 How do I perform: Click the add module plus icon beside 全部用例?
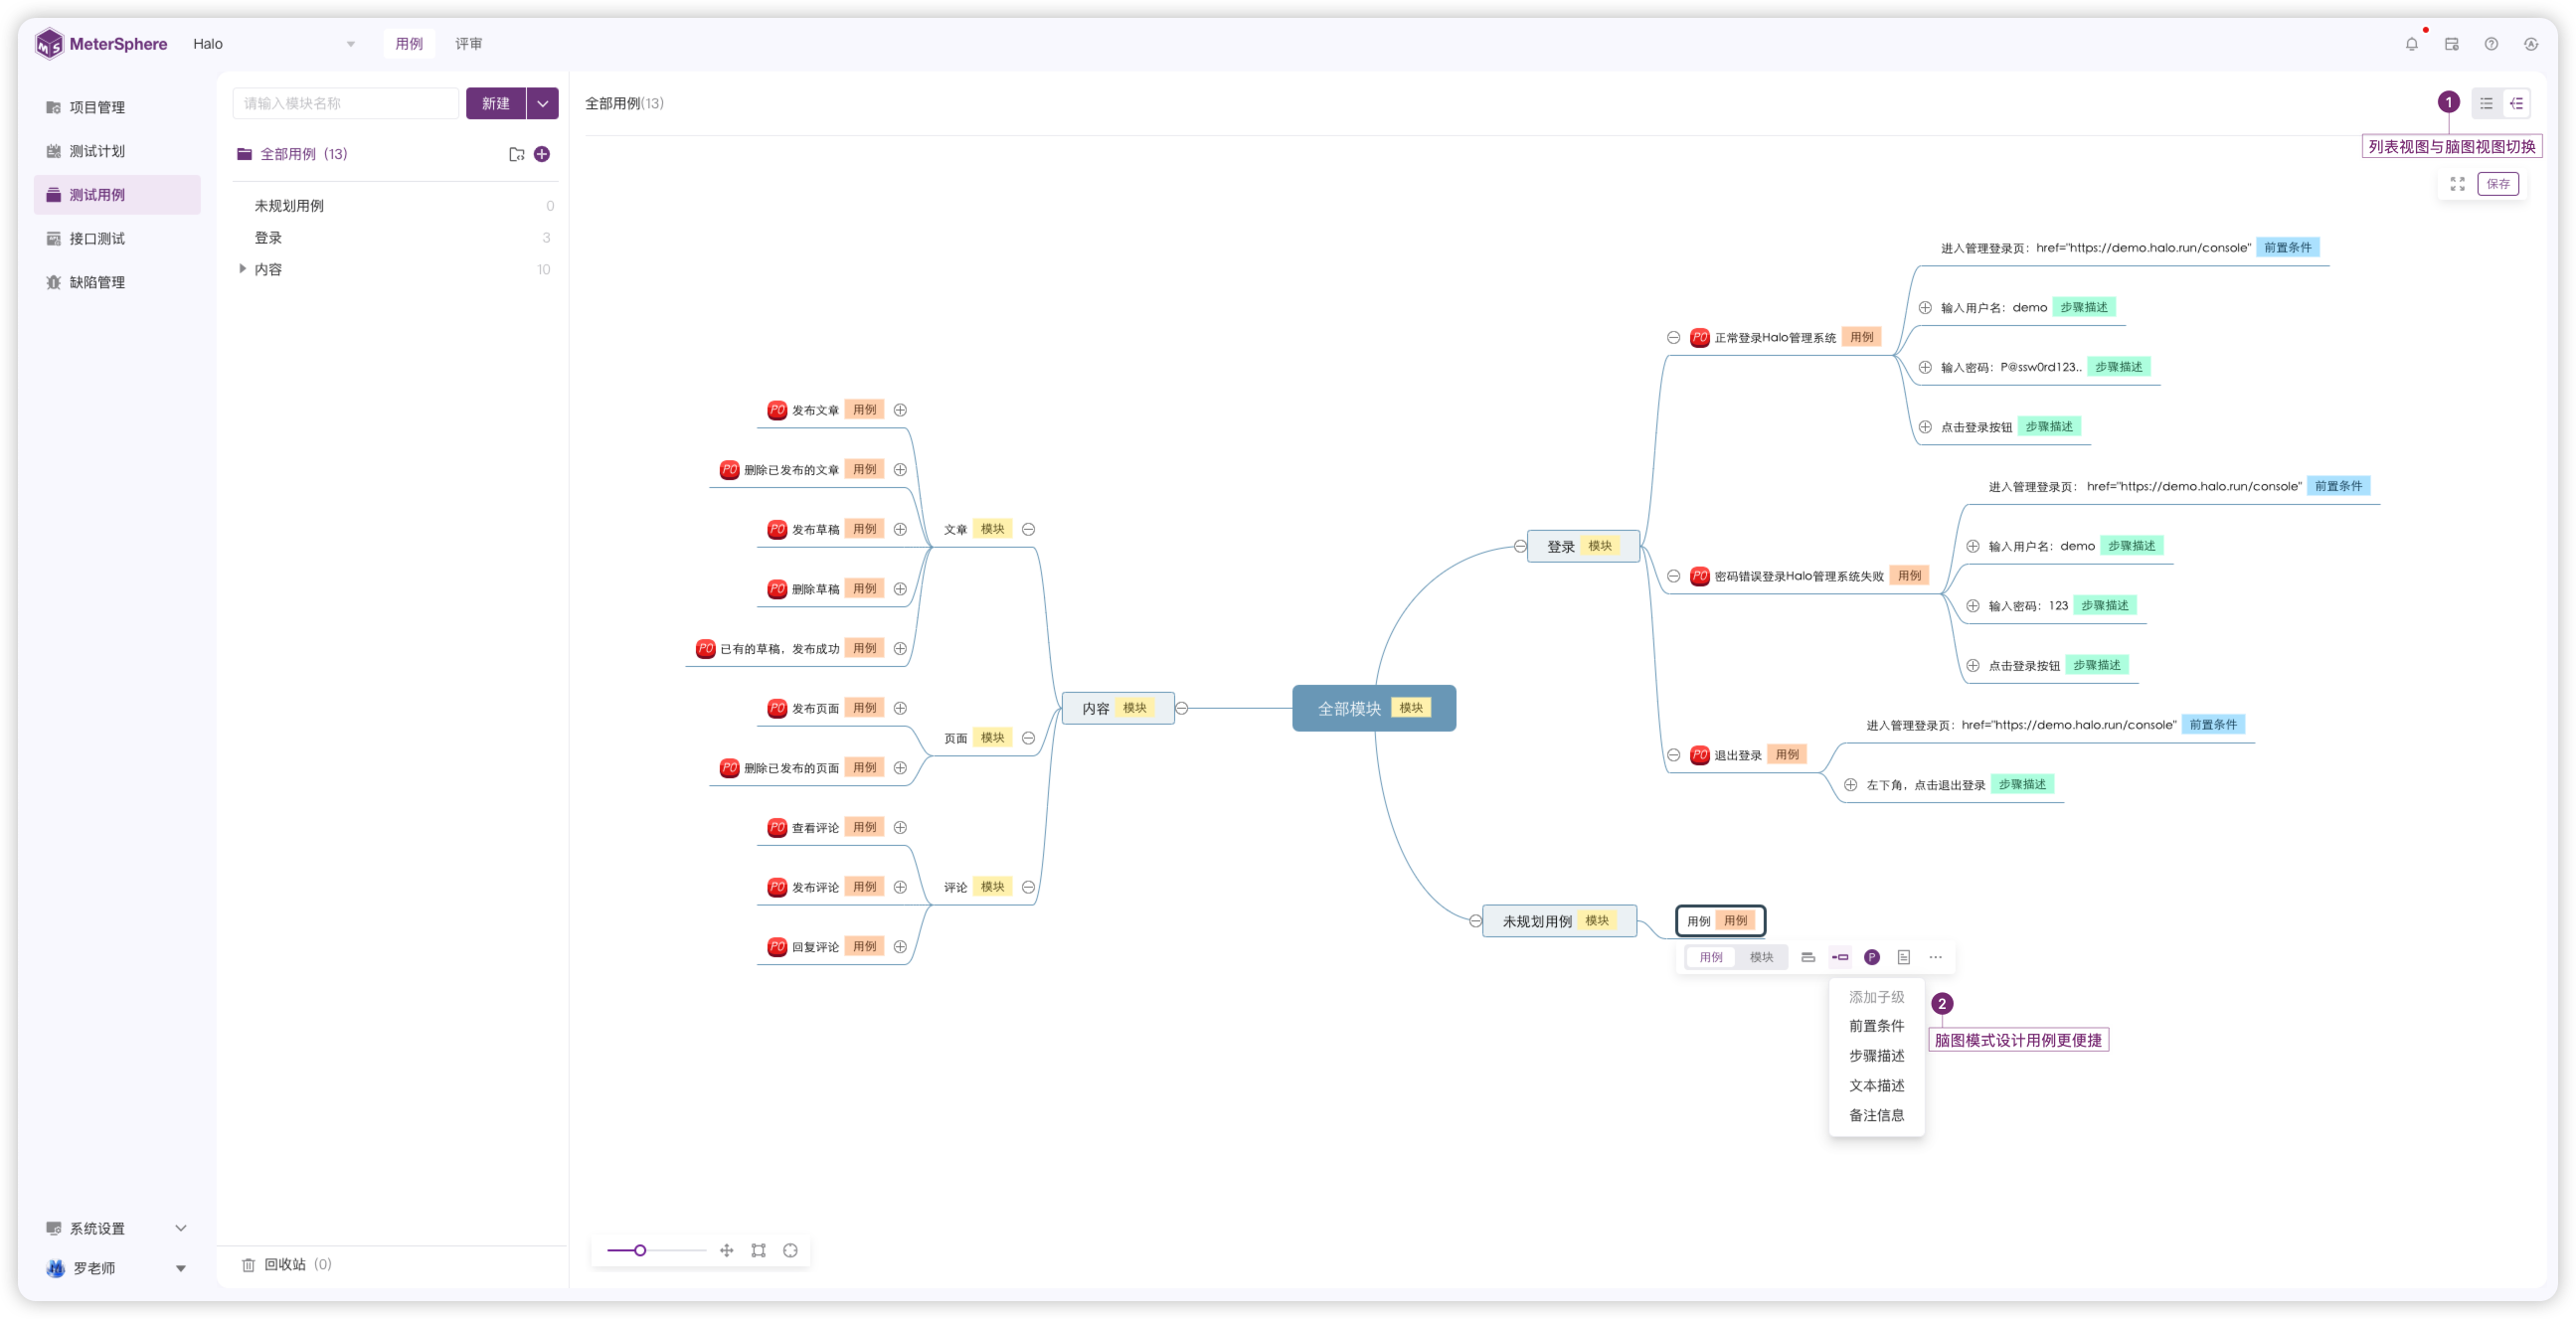click(542, 154)
